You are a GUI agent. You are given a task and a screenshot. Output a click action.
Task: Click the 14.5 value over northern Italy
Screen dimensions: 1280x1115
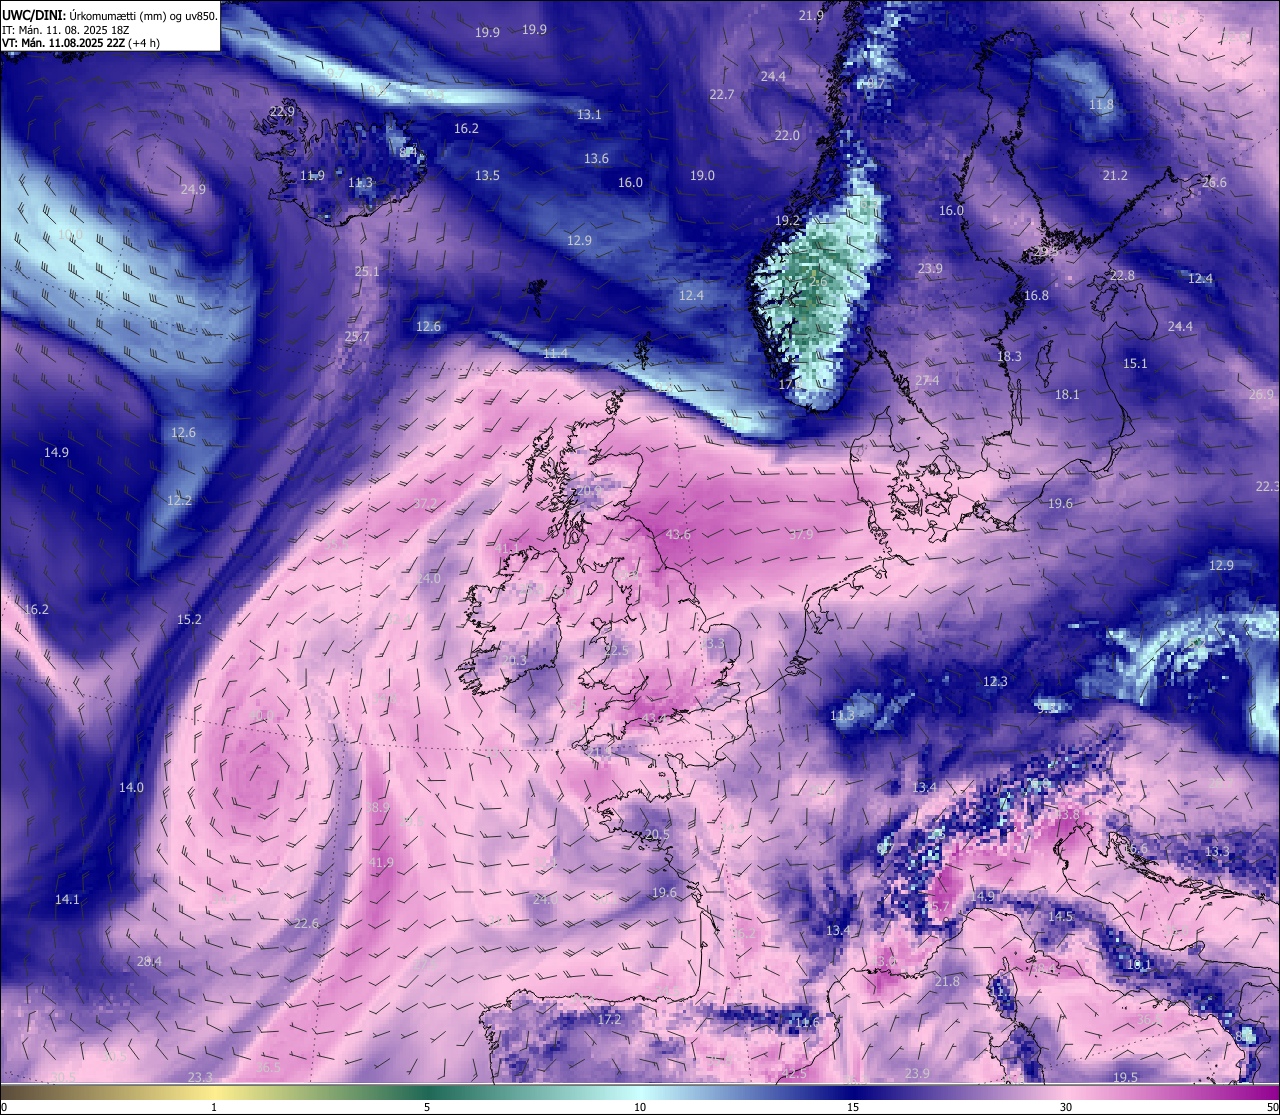pyautogui.click(x=1060, y=917)
